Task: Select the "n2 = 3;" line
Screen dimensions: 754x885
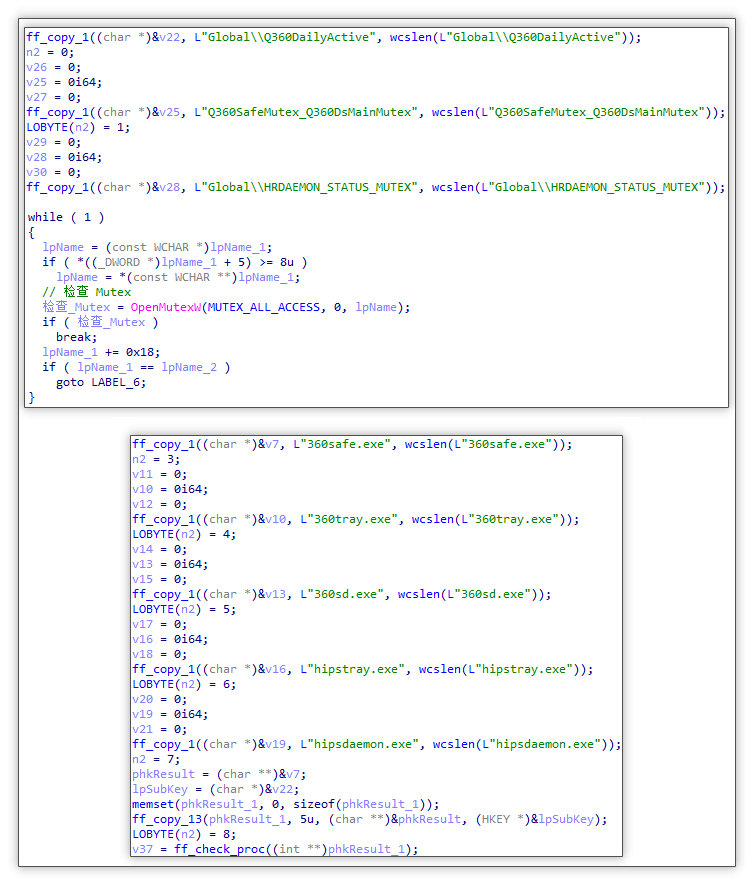Action: (x=156, y=459)
